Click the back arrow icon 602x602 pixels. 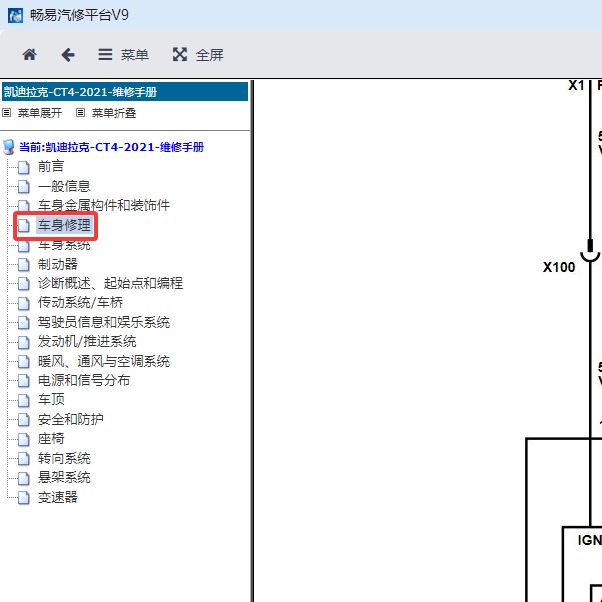[x=68, y=55]
